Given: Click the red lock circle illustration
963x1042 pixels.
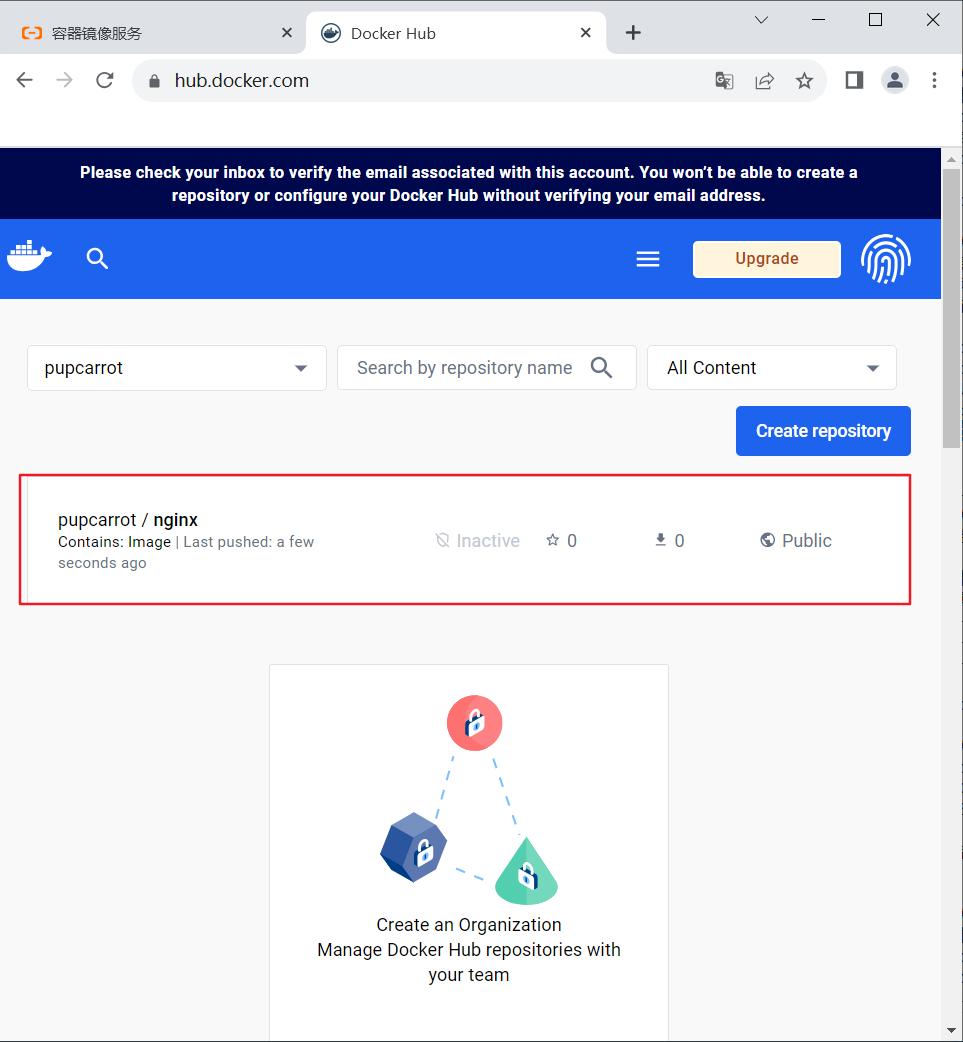Looking at the screenshot, I should click(x=474, y=723).
